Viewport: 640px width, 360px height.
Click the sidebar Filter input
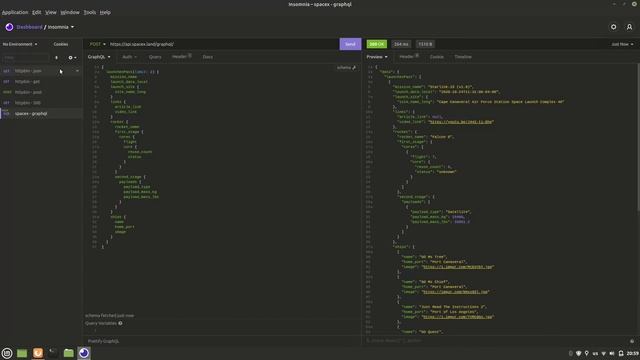coord(26,58)
